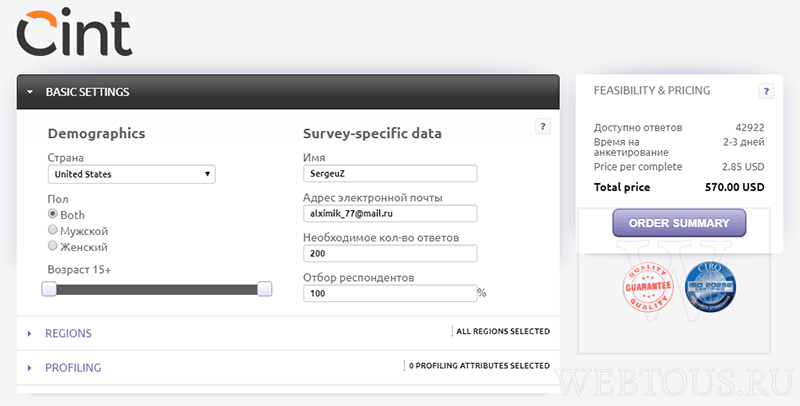The image size is (800, 406).
Task: Click the Survey-specific data heading
Action: [x=372, y=134]
